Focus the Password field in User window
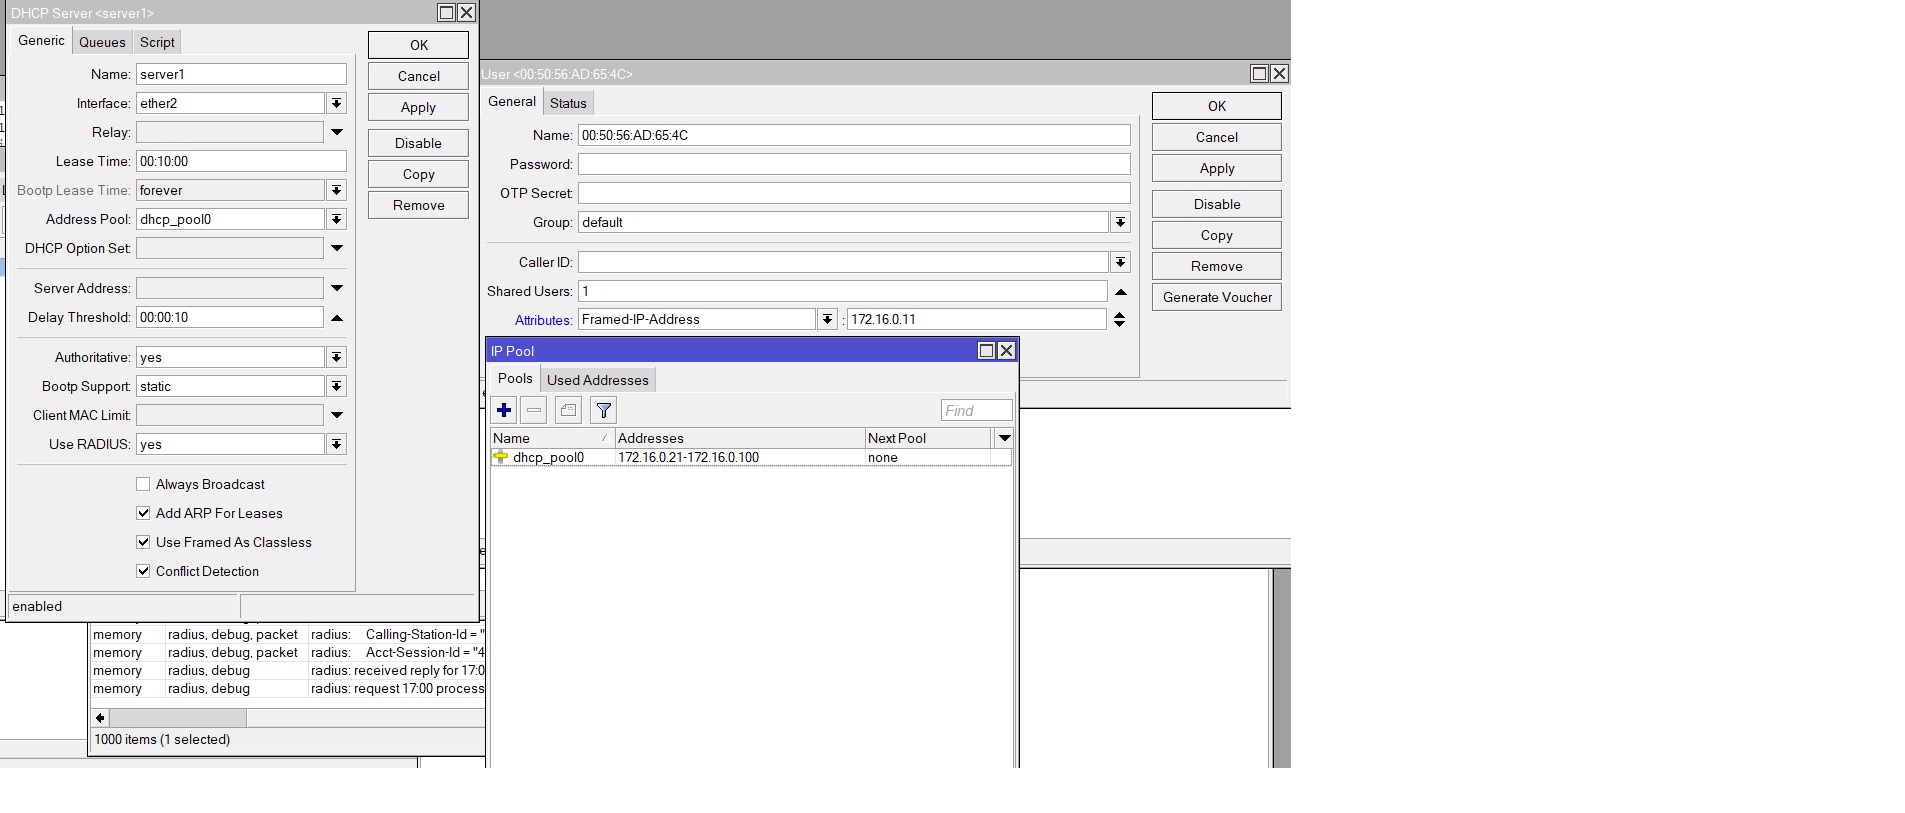The height and width of the screenshot is (813, 1905). (x=854, y=164)
